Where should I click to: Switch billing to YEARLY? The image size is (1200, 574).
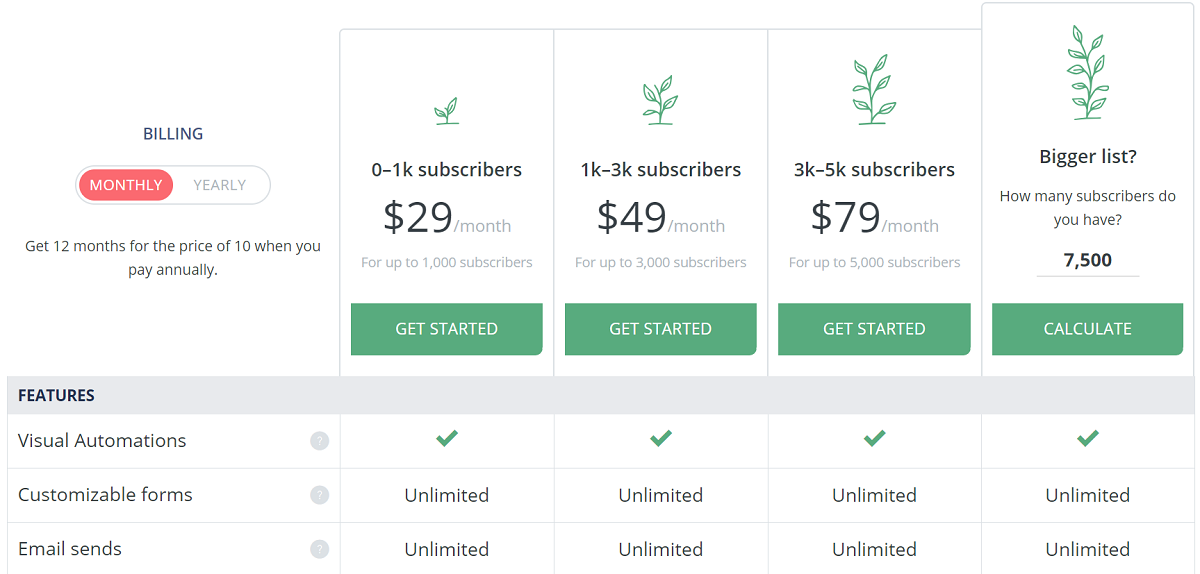point(220,185)
